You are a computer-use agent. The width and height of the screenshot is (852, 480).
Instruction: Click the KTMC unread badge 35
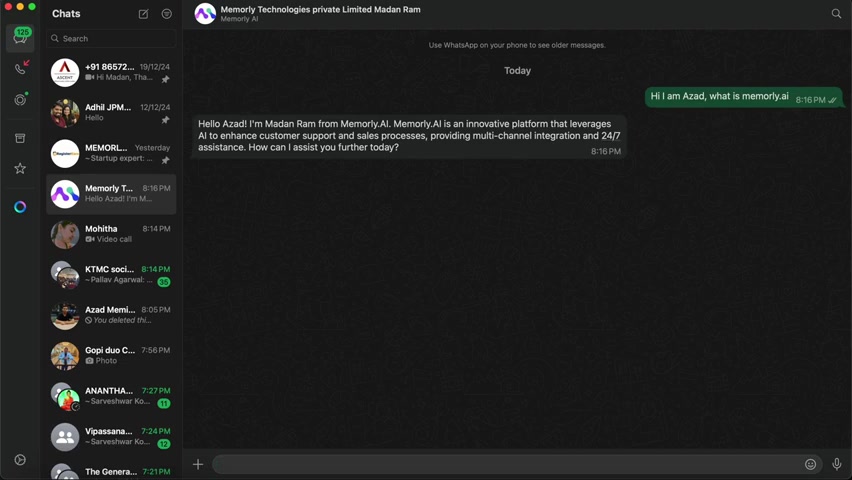point(164,282)
